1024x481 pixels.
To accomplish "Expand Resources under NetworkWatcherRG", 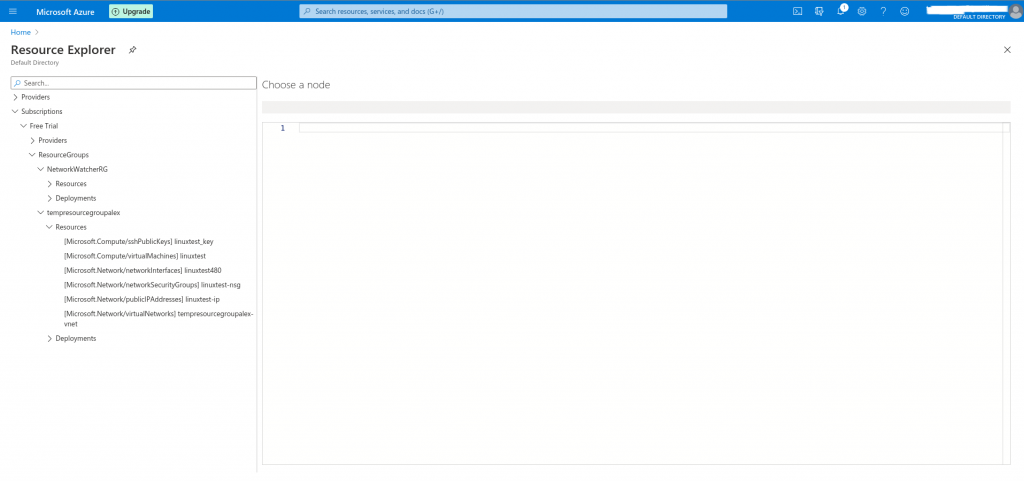I will pos(50,184).
